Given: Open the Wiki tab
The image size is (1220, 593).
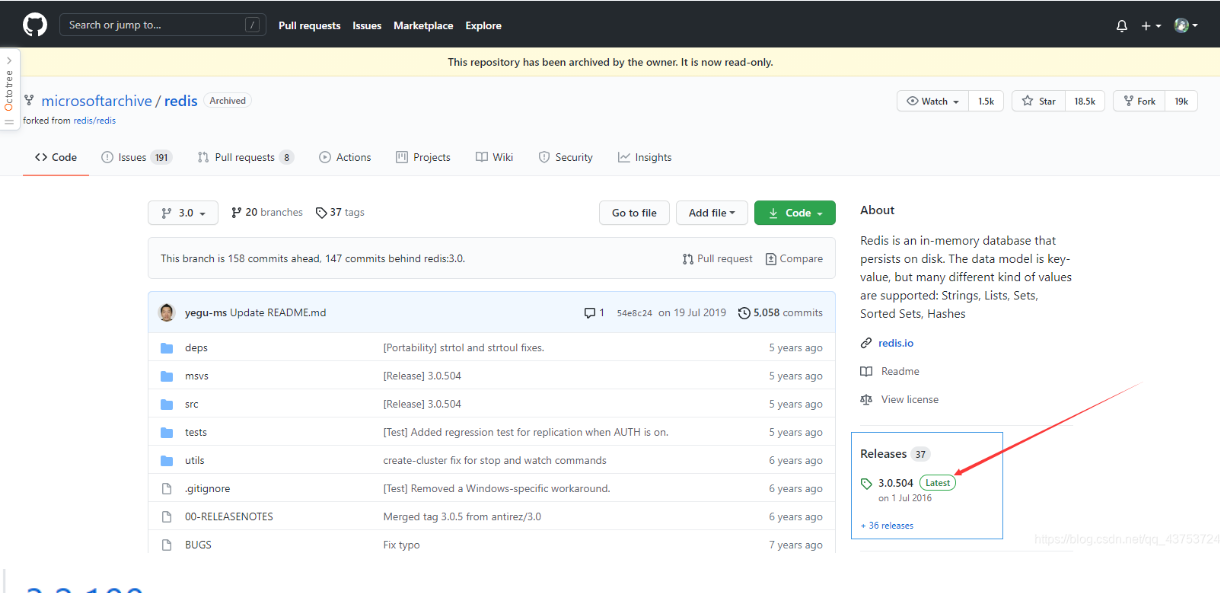Looking at the screenshot, I should click(494, 157).
